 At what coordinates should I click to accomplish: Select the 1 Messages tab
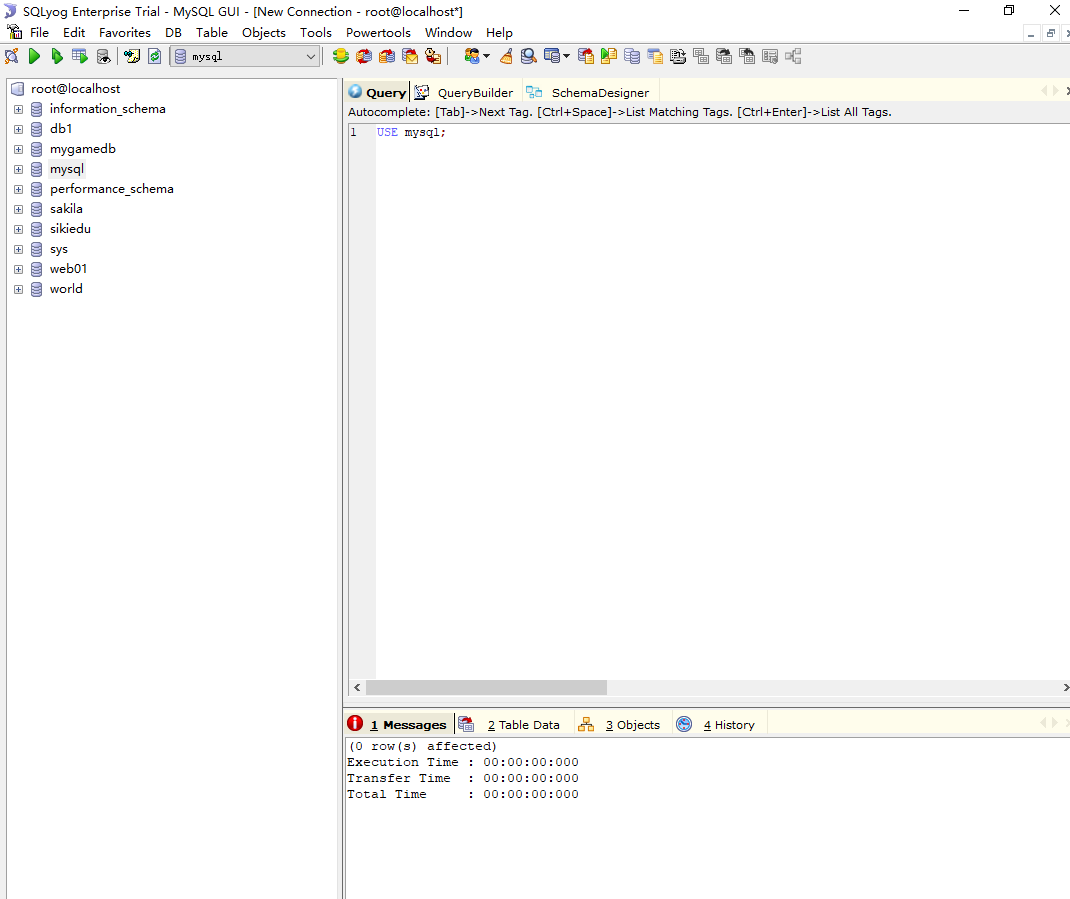click(399, 725)
